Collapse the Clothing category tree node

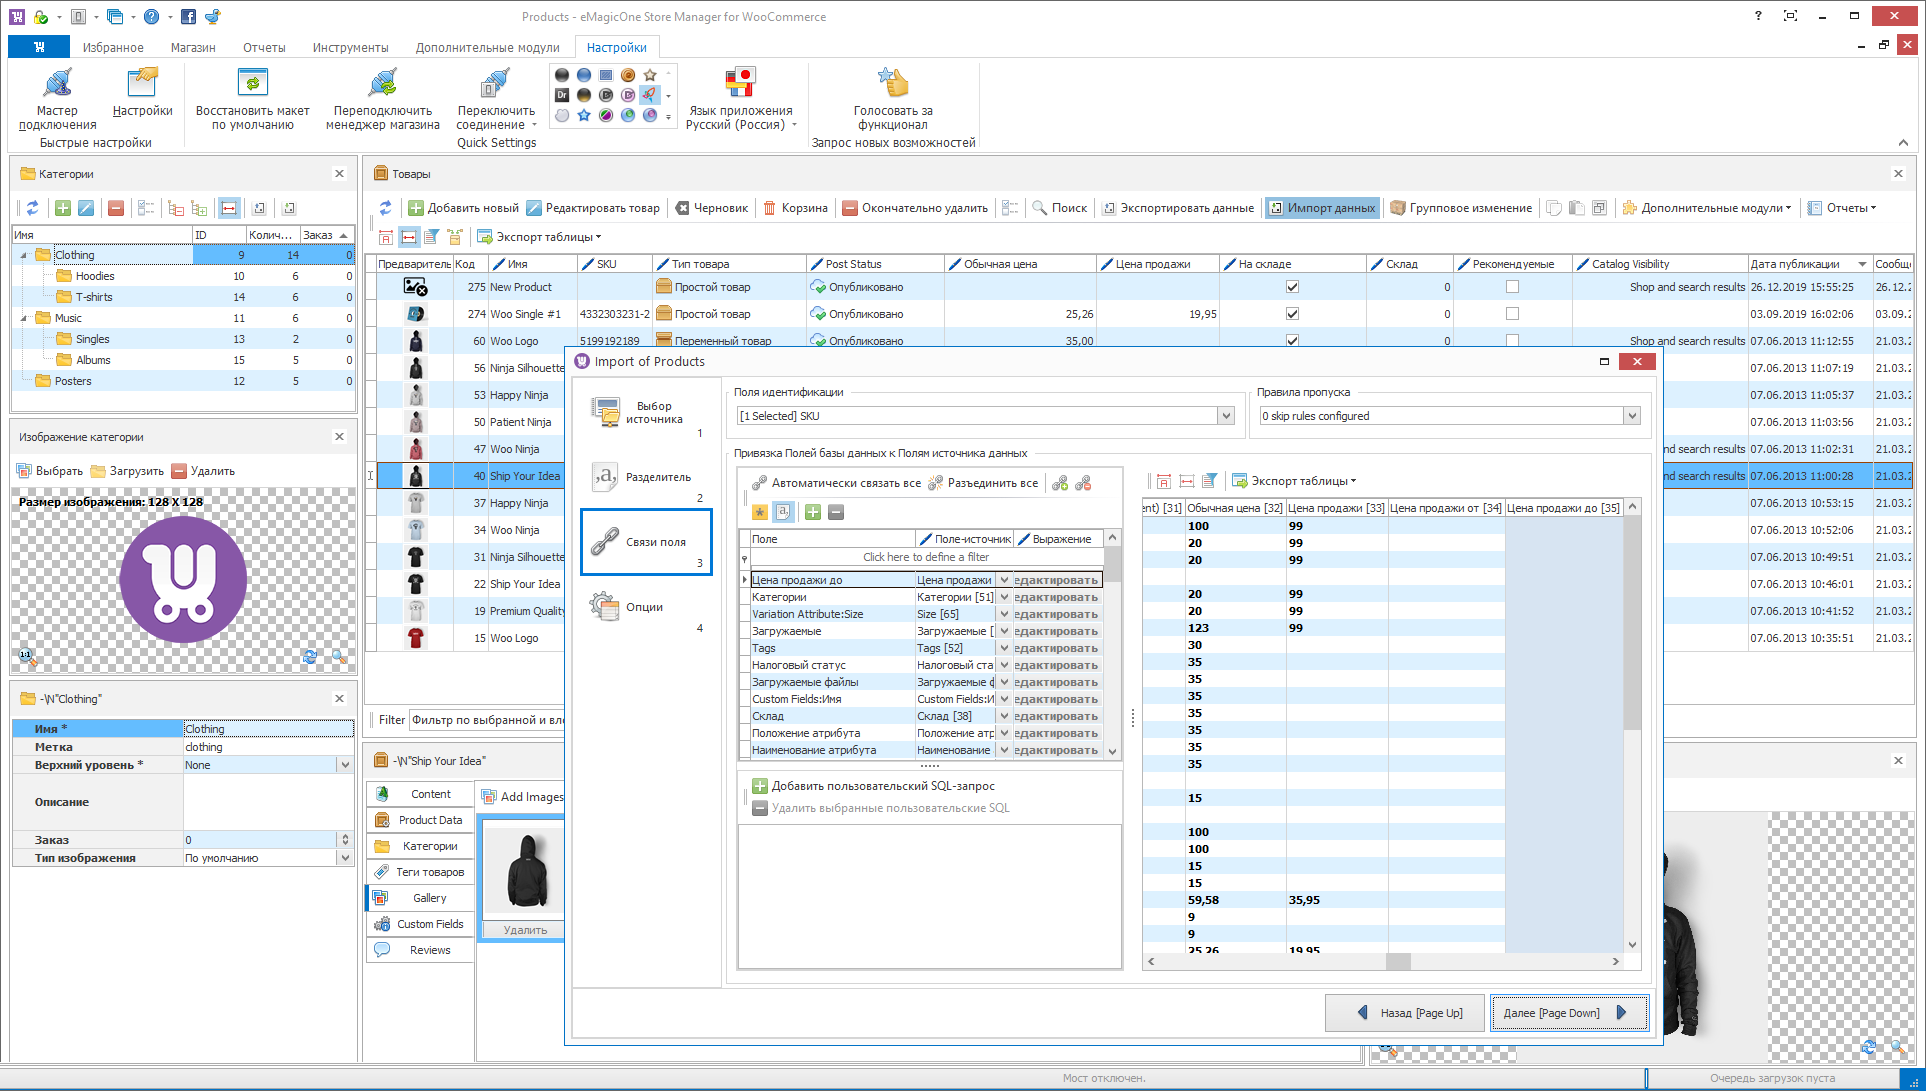(x=24, y=255)
